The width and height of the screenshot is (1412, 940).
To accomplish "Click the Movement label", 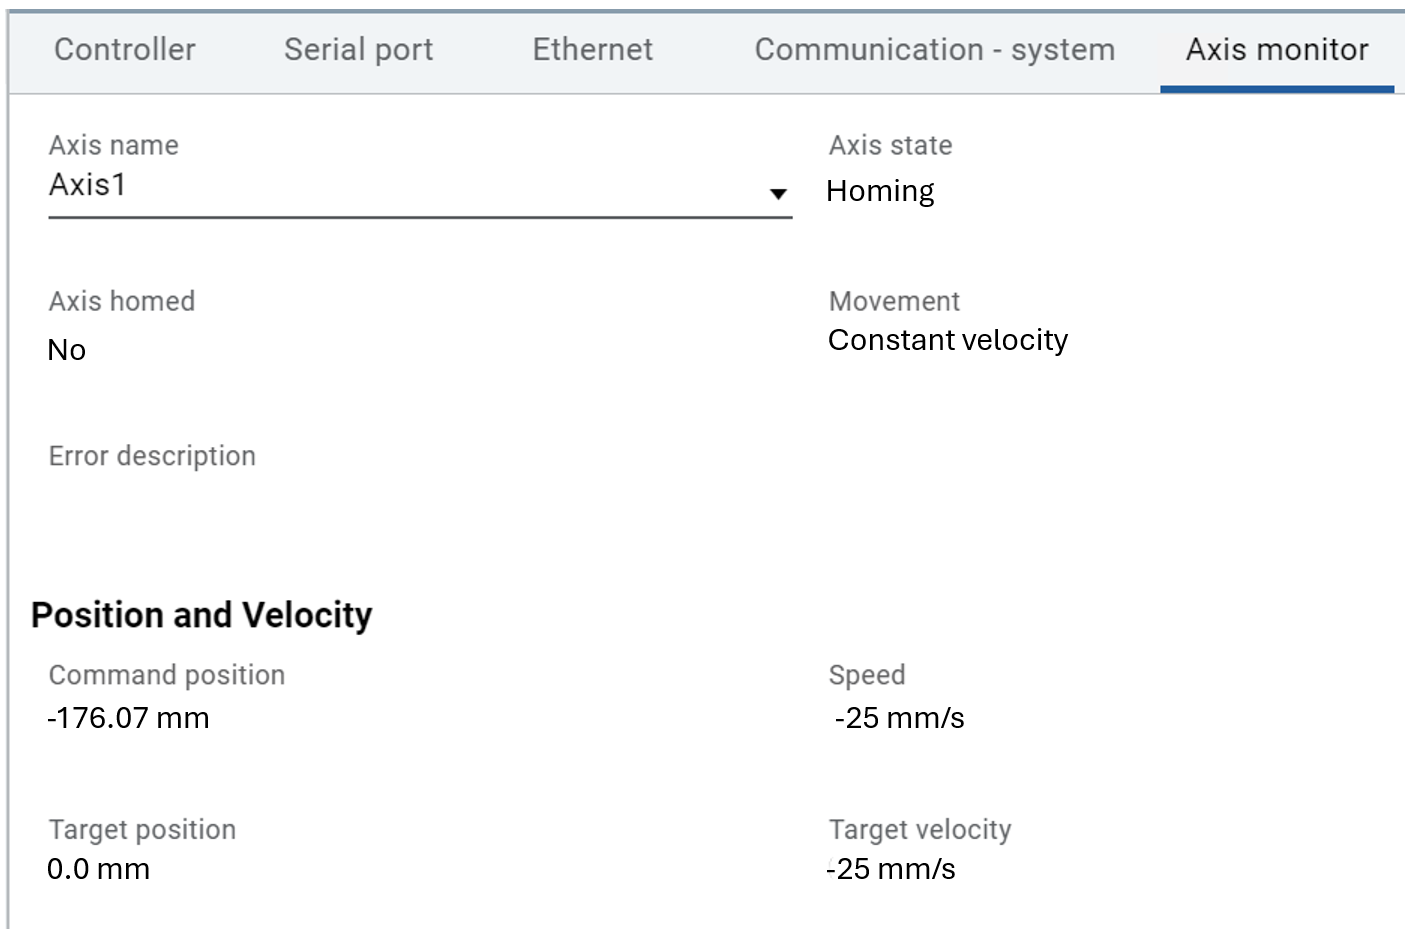I will click(x=894, y=301).
